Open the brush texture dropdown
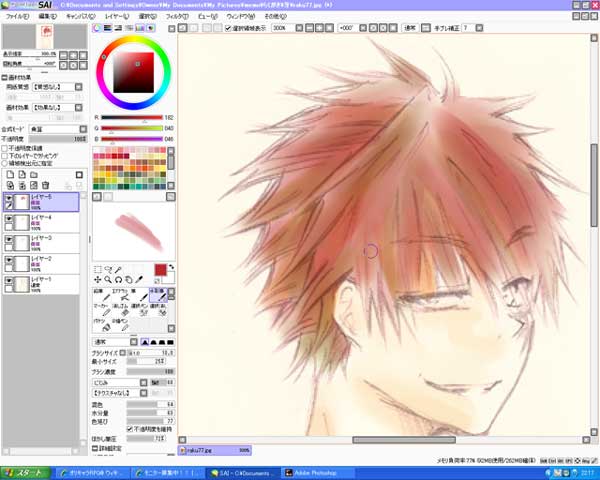This screenshot has height=480, width=600. click(143, 393)
